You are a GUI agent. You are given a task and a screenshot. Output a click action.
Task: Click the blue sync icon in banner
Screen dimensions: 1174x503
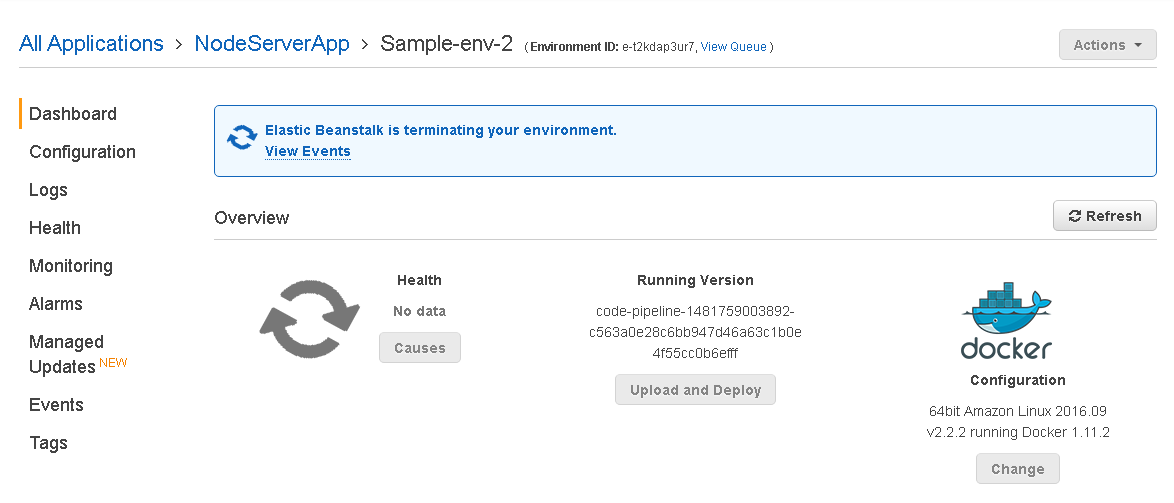(x=242, y=138)
